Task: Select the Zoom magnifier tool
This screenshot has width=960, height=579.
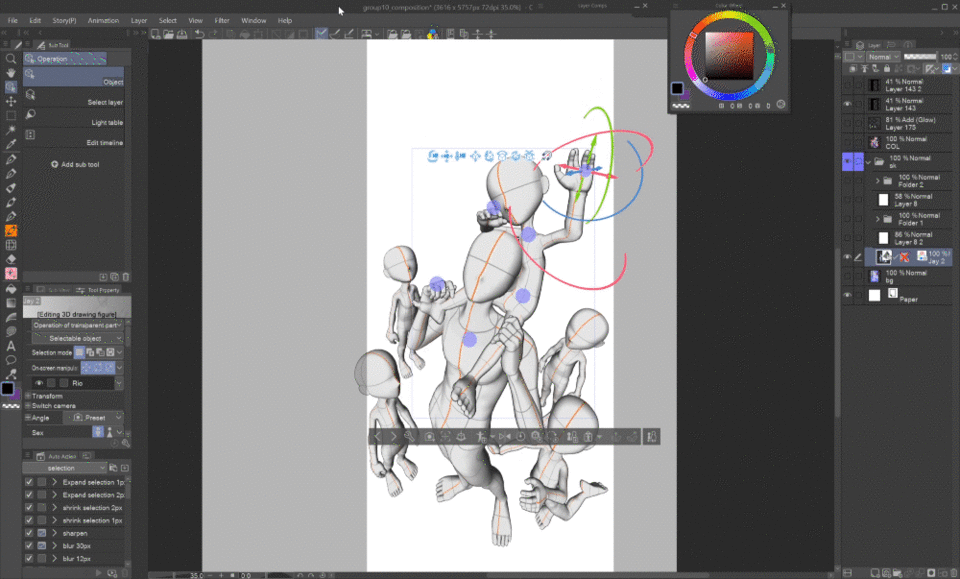Action: click(10, 59)
